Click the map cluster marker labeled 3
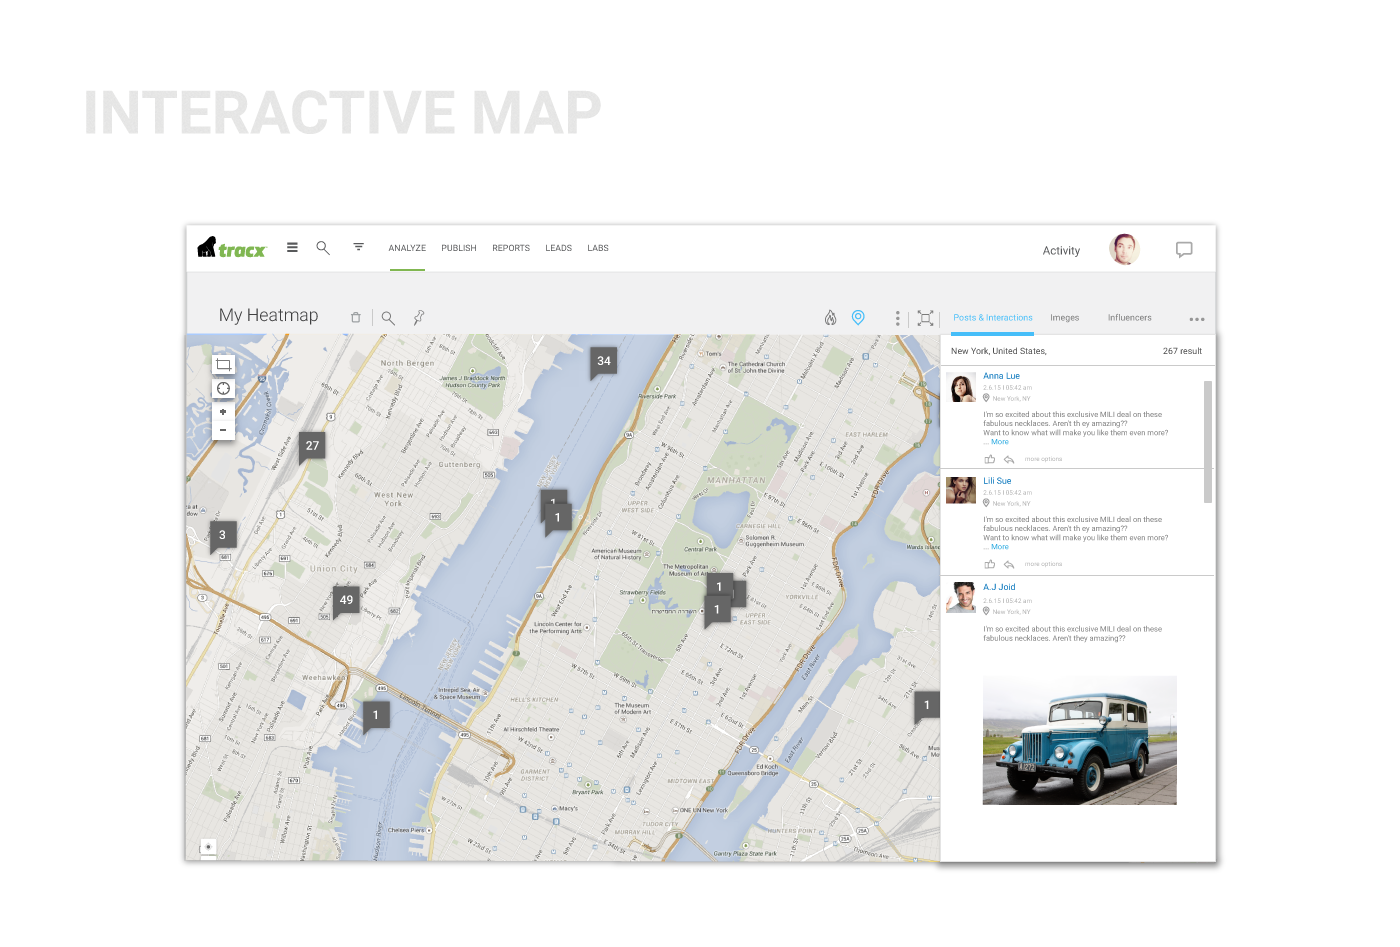1400x947 pixels. coord(222,535)
